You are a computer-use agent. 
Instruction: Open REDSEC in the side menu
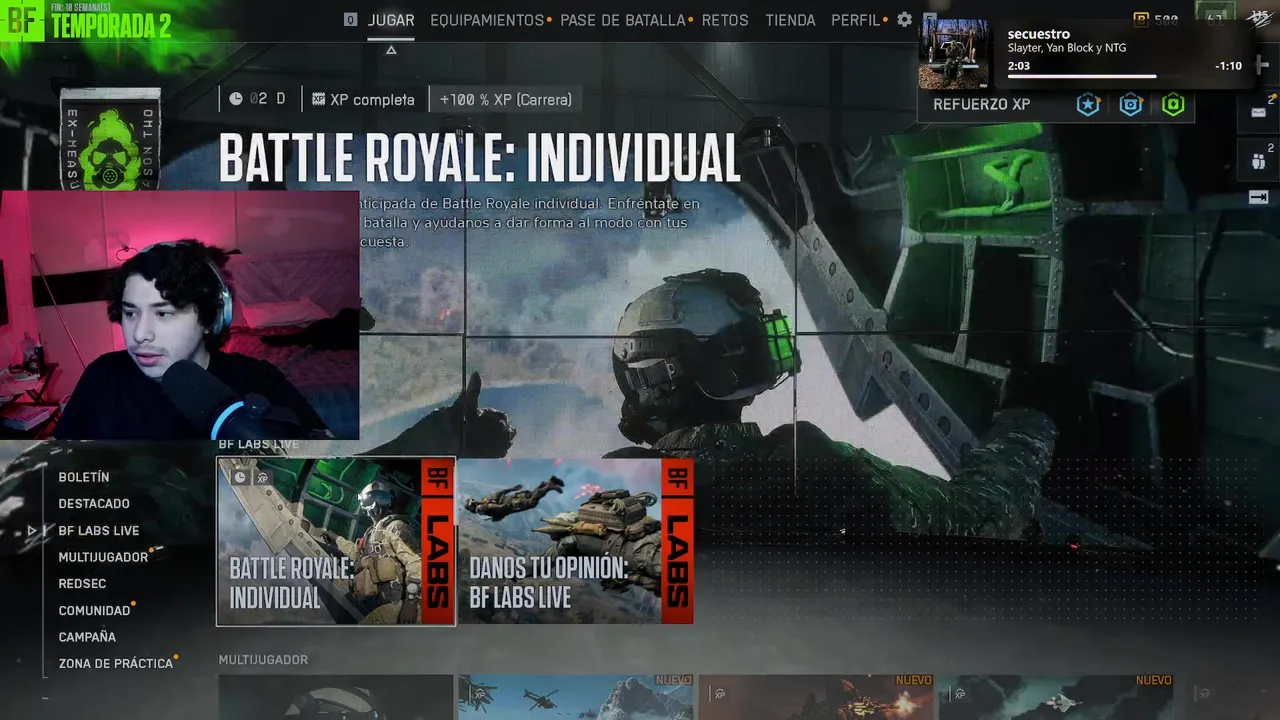pos(82,583)
